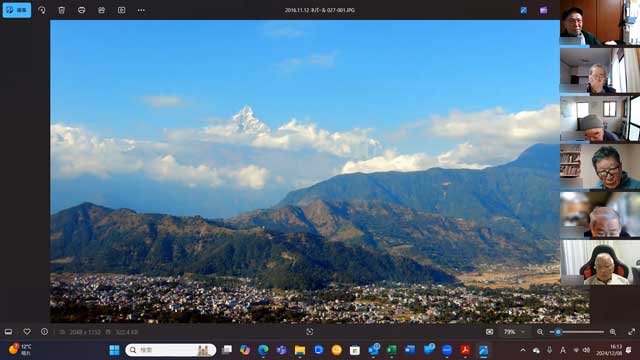Open file info with the info icon

point(44,332)
